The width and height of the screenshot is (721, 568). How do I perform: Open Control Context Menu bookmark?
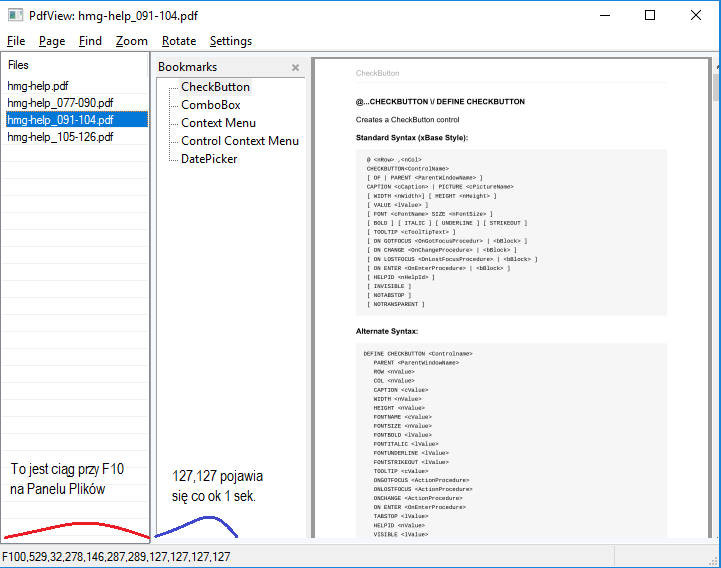(x=239, y=141)
